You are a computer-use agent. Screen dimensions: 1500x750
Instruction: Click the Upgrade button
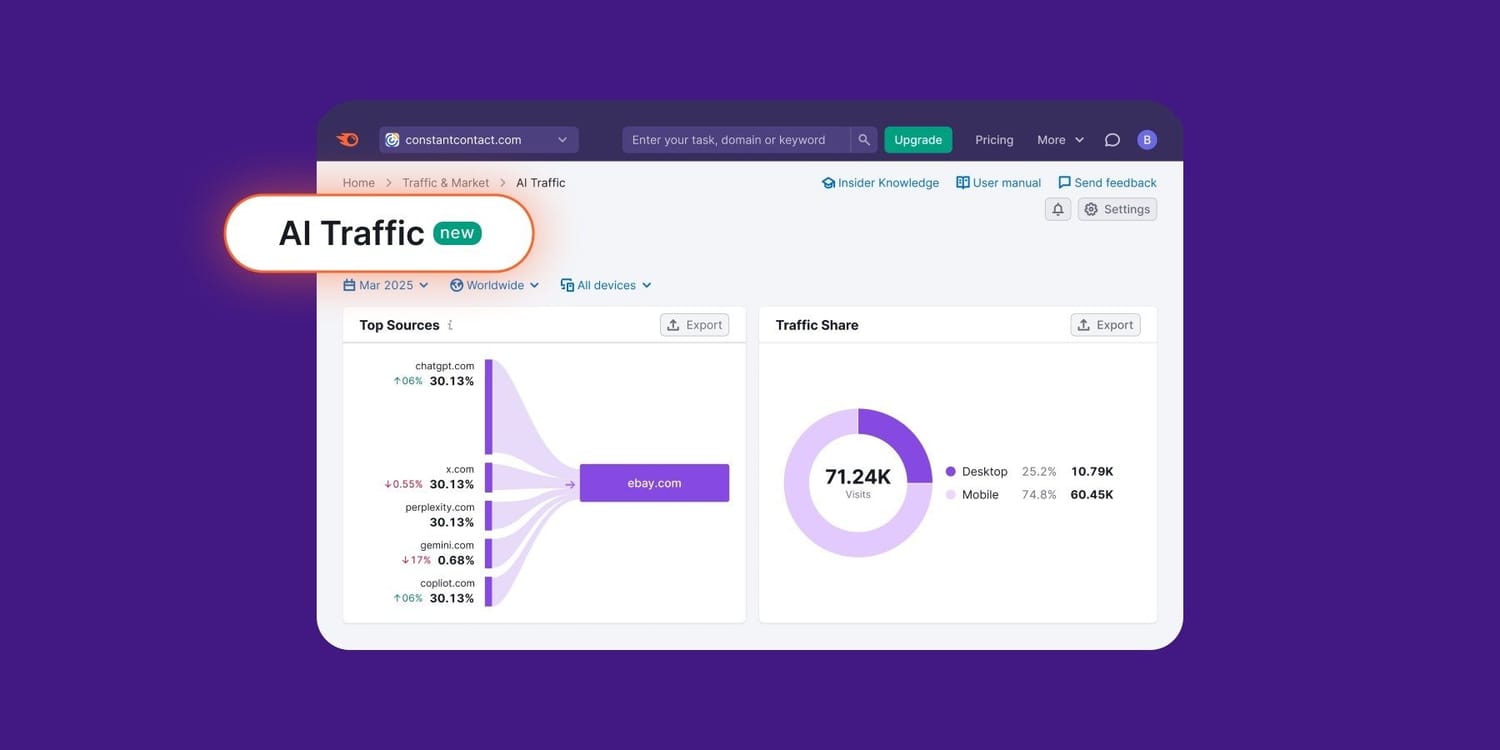[917, 139]
